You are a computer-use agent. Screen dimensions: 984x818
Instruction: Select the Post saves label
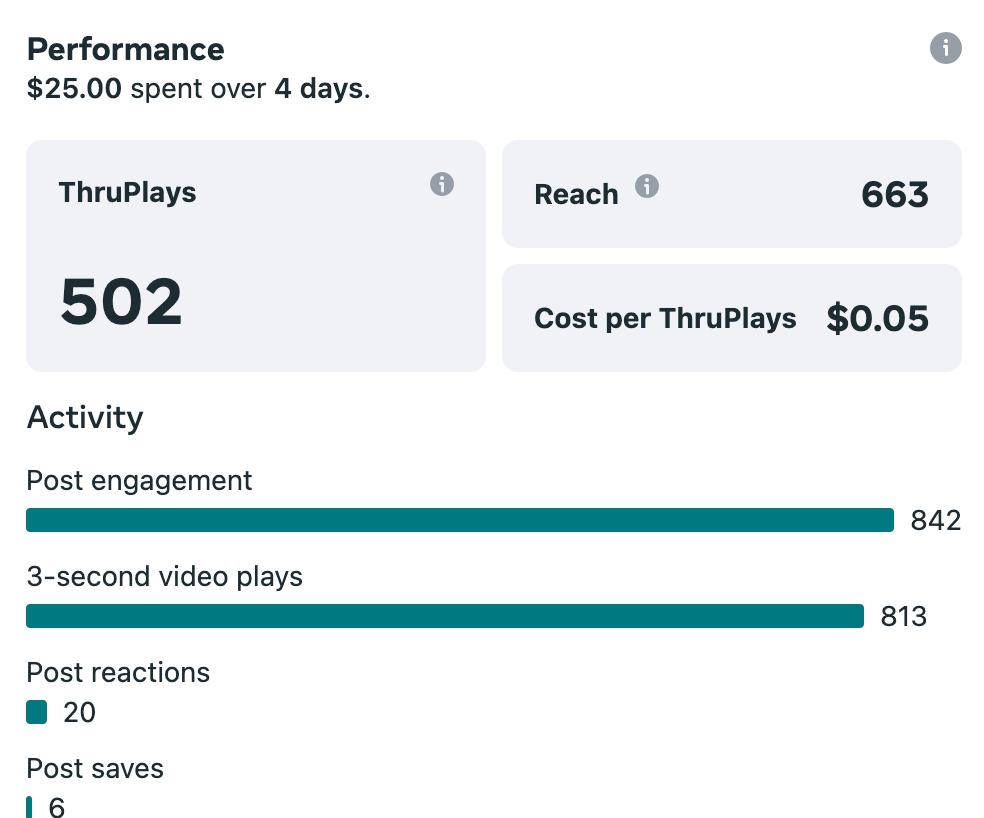point(95,768)
